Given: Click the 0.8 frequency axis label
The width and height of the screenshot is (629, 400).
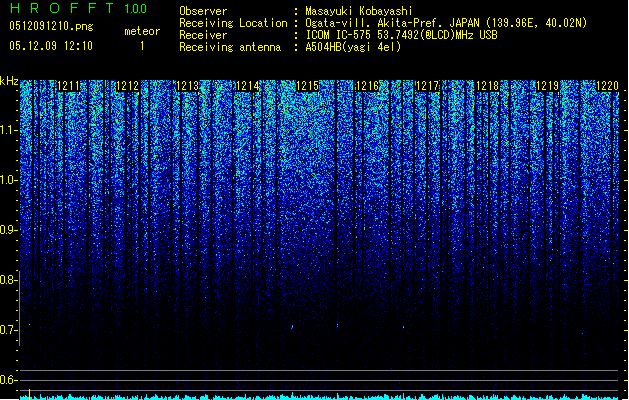Looking at the screenshot, I should pyautogui.click(x=8, y=280).
